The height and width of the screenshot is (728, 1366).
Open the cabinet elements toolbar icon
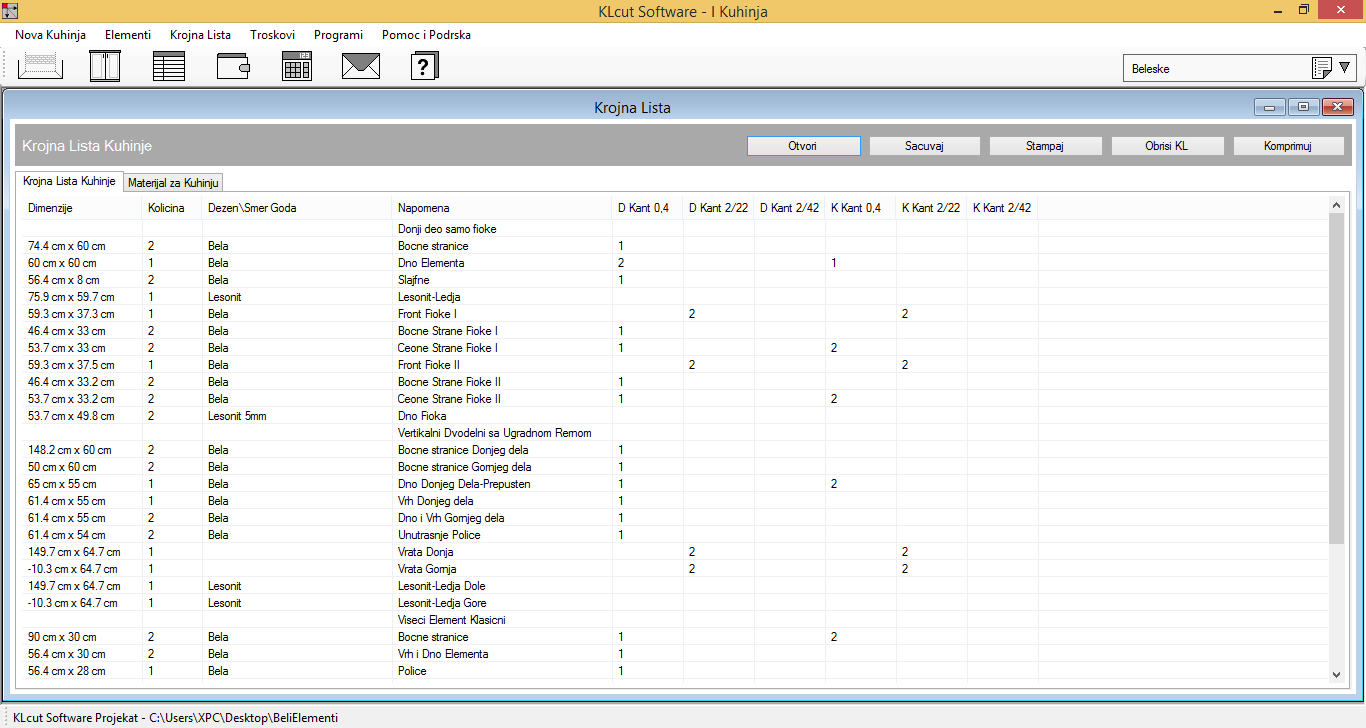[104, 67]
